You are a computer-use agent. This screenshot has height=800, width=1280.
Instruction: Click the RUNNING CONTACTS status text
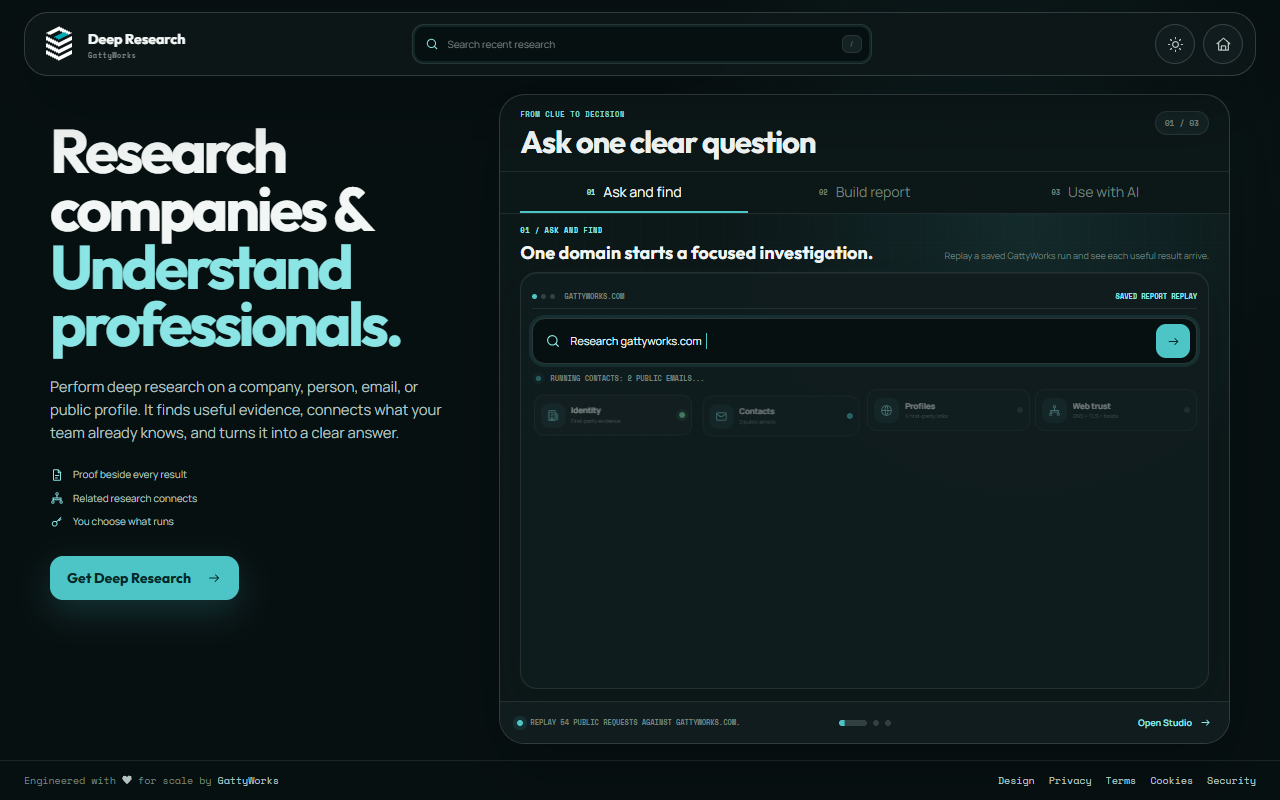pos(627,379)
